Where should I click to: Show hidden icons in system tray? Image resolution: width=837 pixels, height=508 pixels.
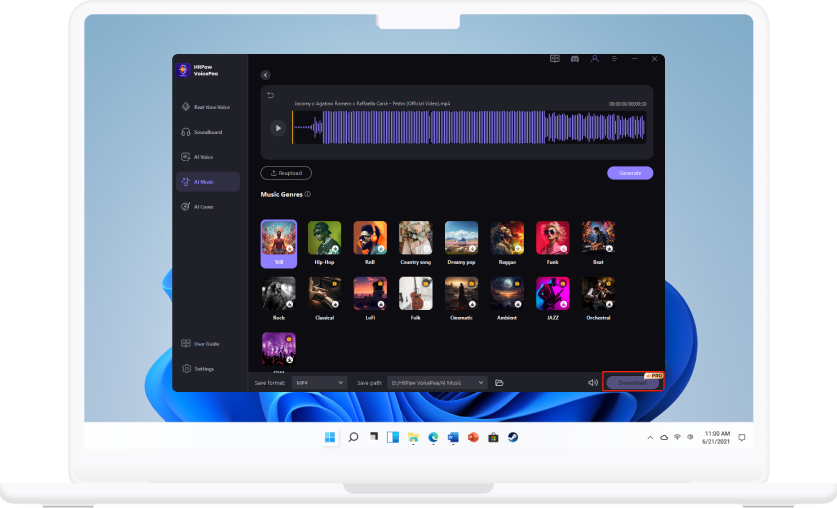pos(649,438)
